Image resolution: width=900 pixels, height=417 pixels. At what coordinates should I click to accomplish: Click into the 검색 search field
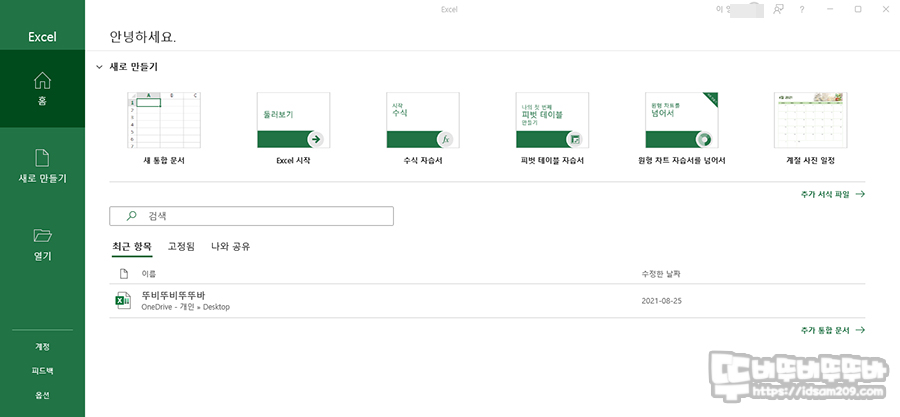[x=251, y=216]
